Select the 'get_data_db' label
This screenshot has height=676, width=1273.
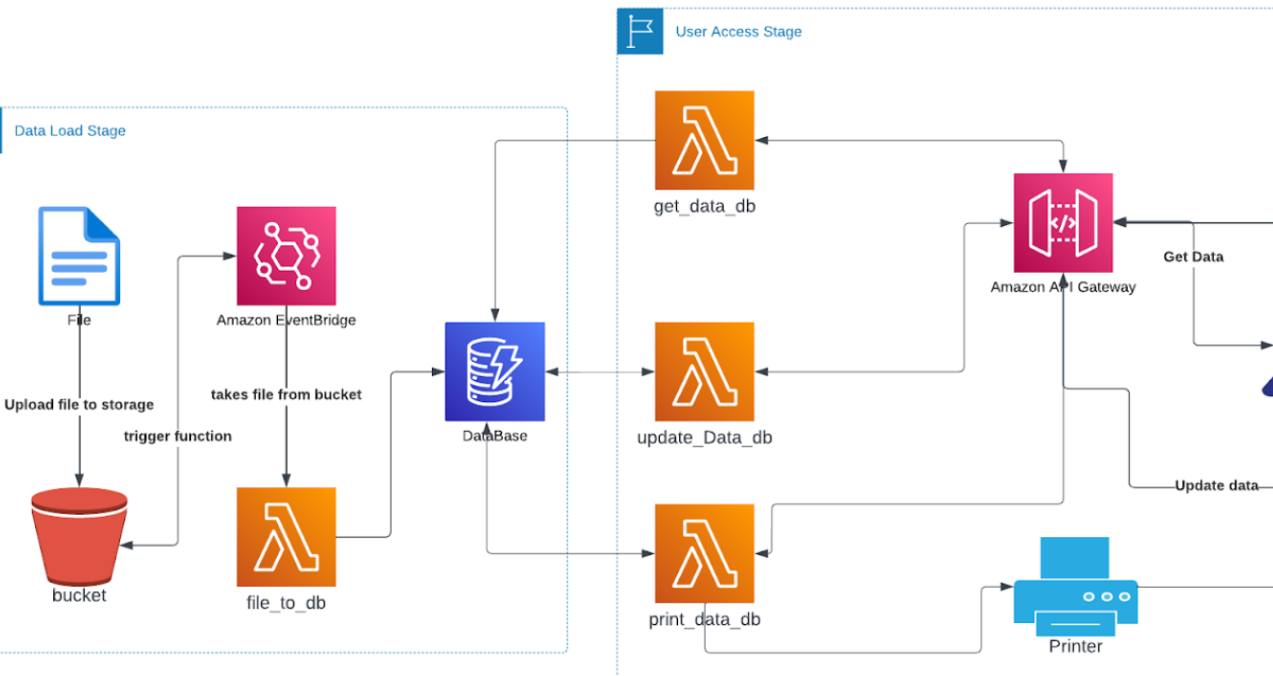pyautogui.click(x=704, y=207)
